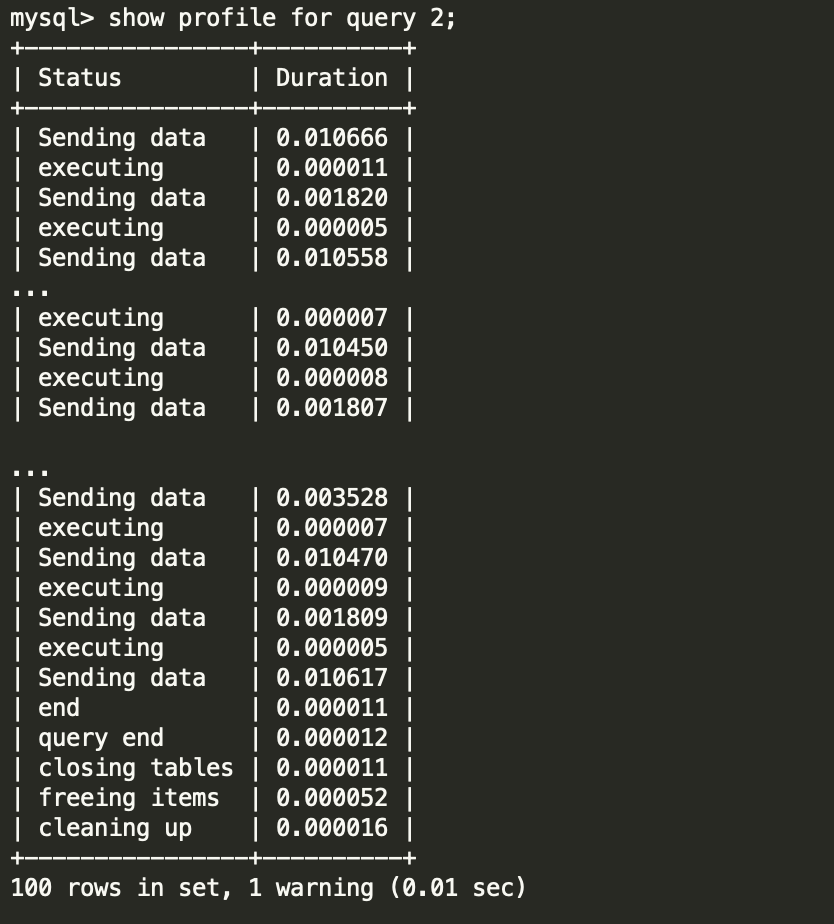834x924 pixels.
Task: Click the 0.010558 duration entry
Action: click(x=331, y=258)
